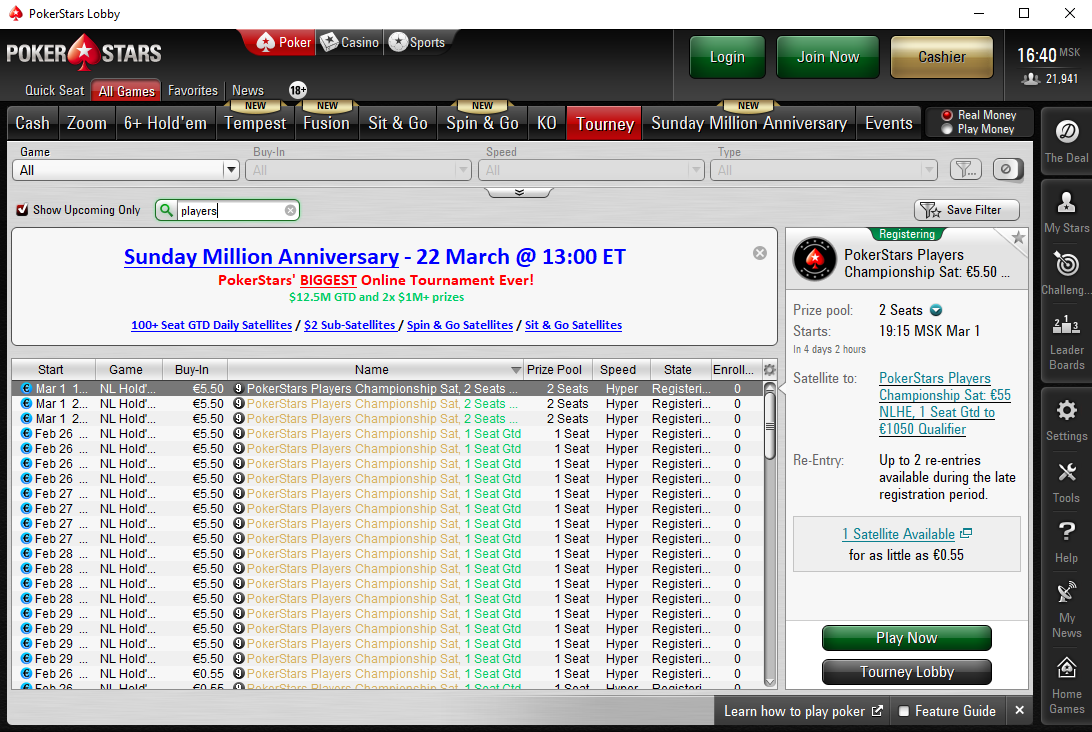Reset filters with the circle-slash button

point(1006,169)
